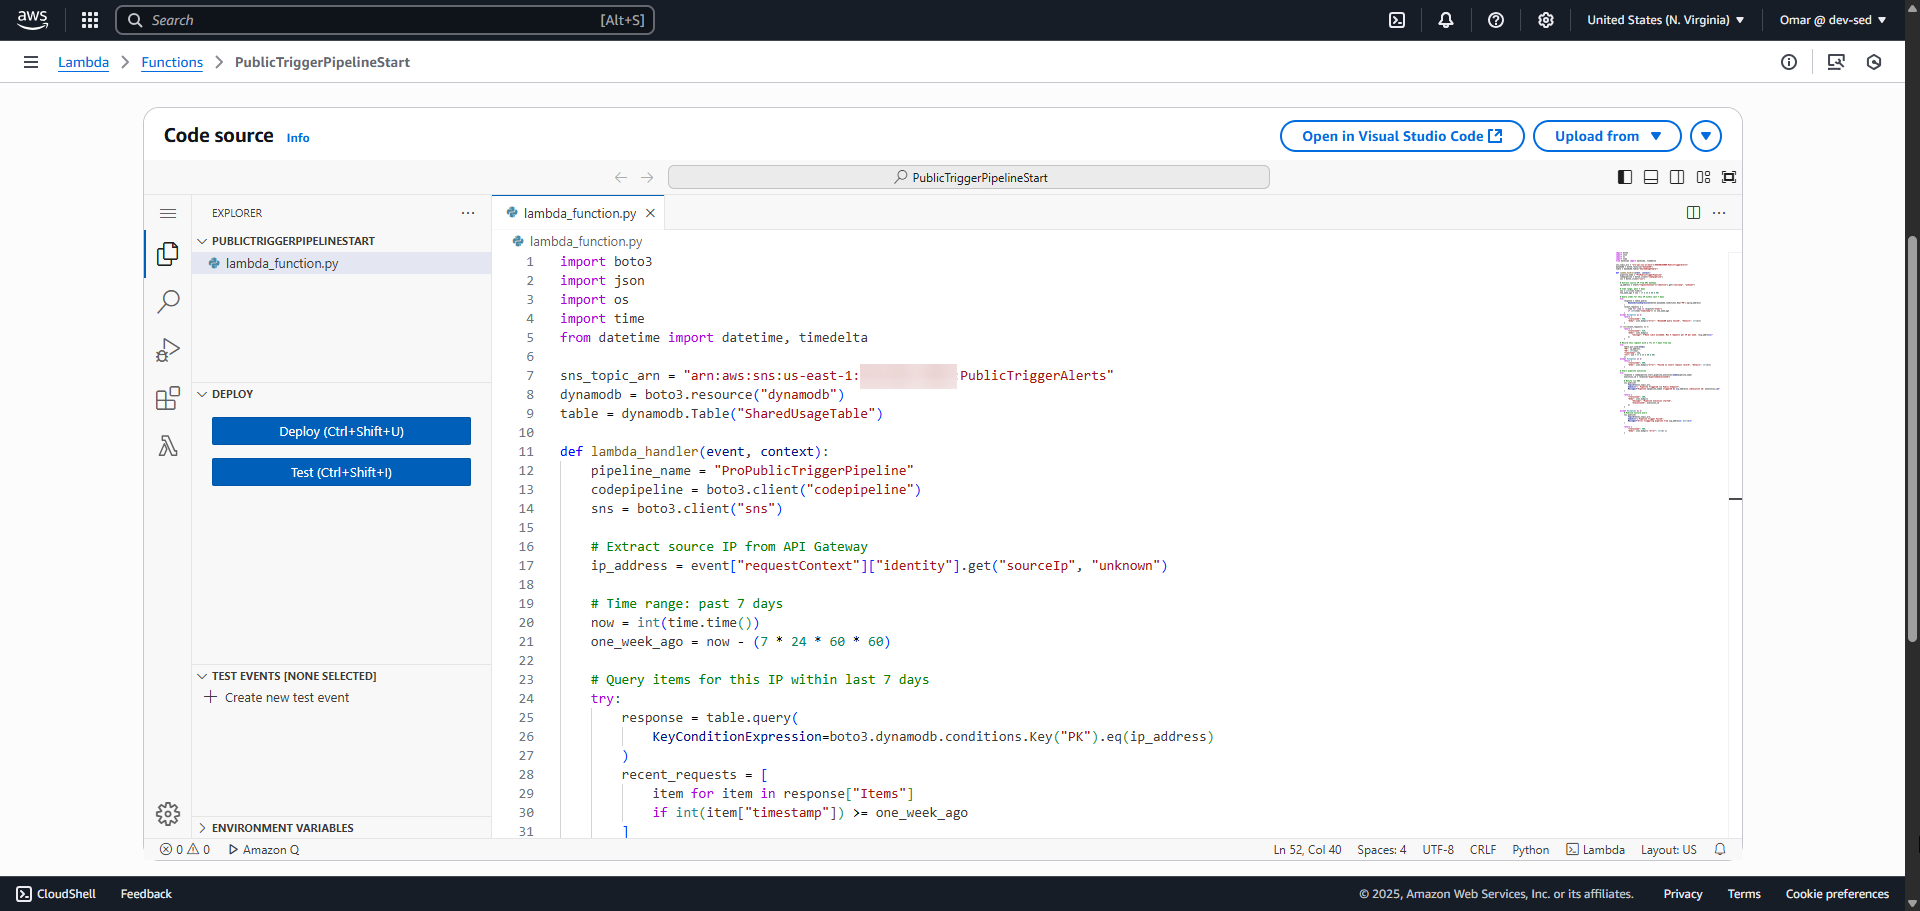The image size is (1920, 911).
Task: Close the lambda_function.py tab
Action: point(650,213)
